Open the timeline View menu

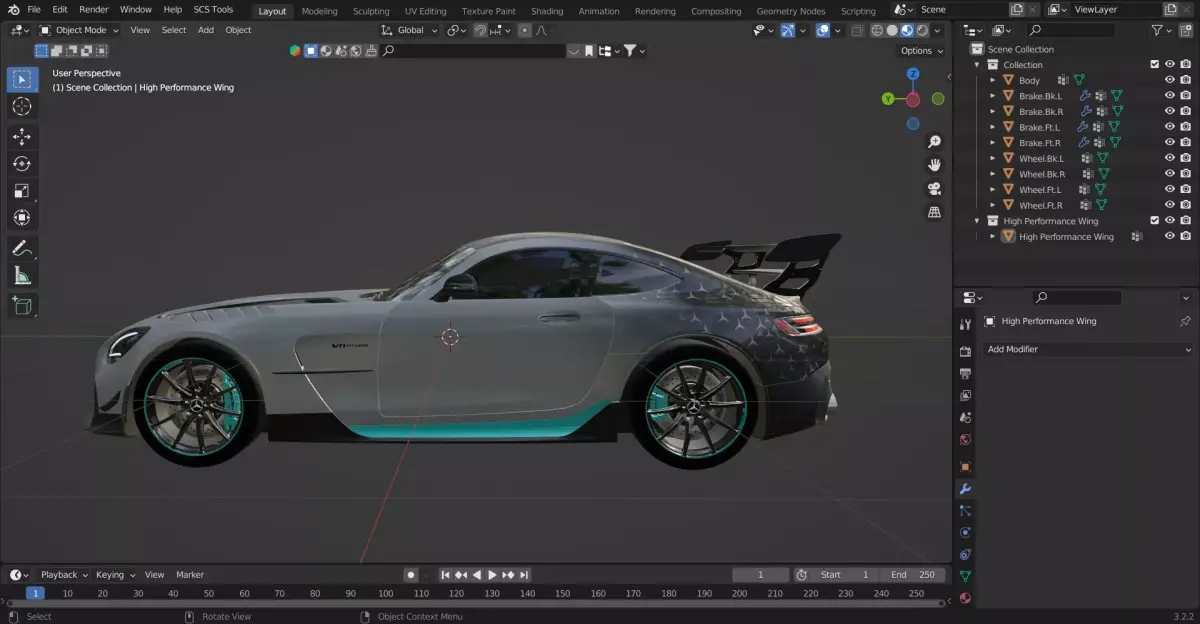[154, 575]
